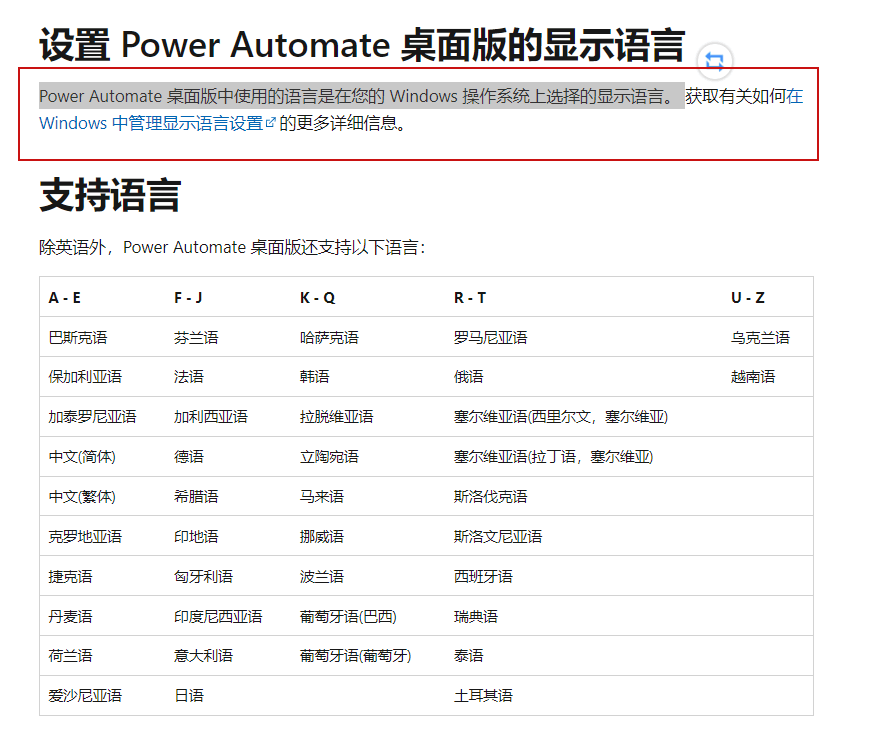The height and width of the screenshot is (747, 895).
Task: Select the 罗马尼亚语 table cell
Action: pos(490,337)
